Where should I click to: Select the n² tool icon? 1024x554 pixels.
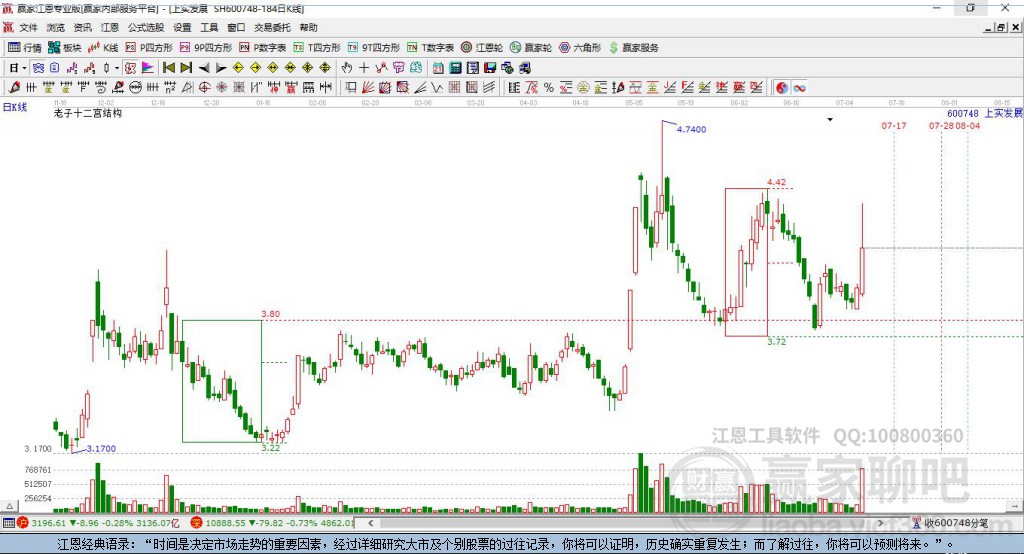(x=170, y=88)
